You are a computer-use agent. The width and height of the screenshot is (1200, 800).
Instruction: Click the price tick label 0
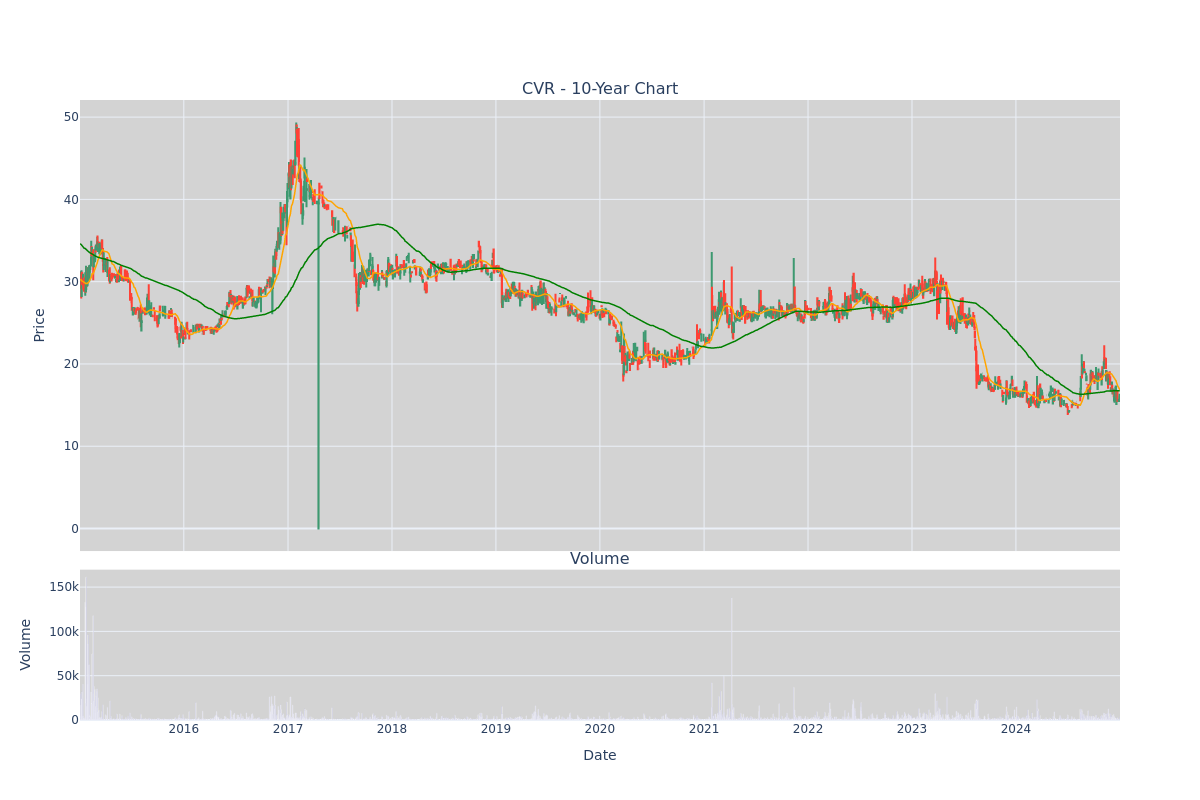click(74, 528)
